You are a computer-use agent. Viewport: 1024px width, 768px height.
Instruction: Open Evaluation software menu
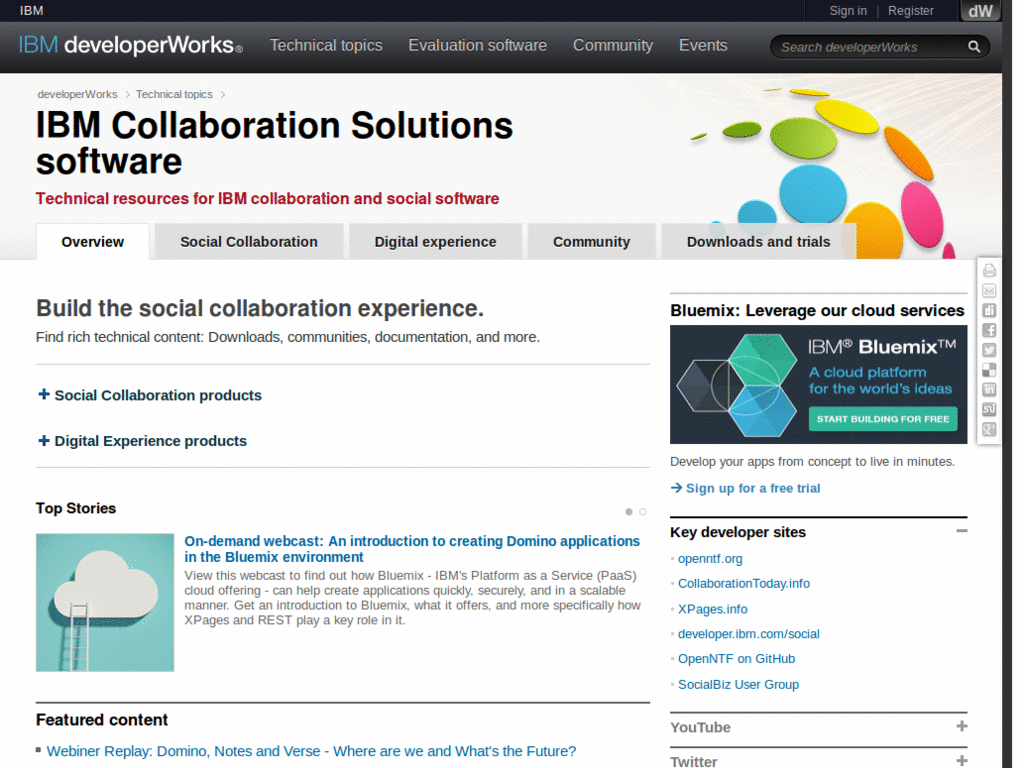477,45
